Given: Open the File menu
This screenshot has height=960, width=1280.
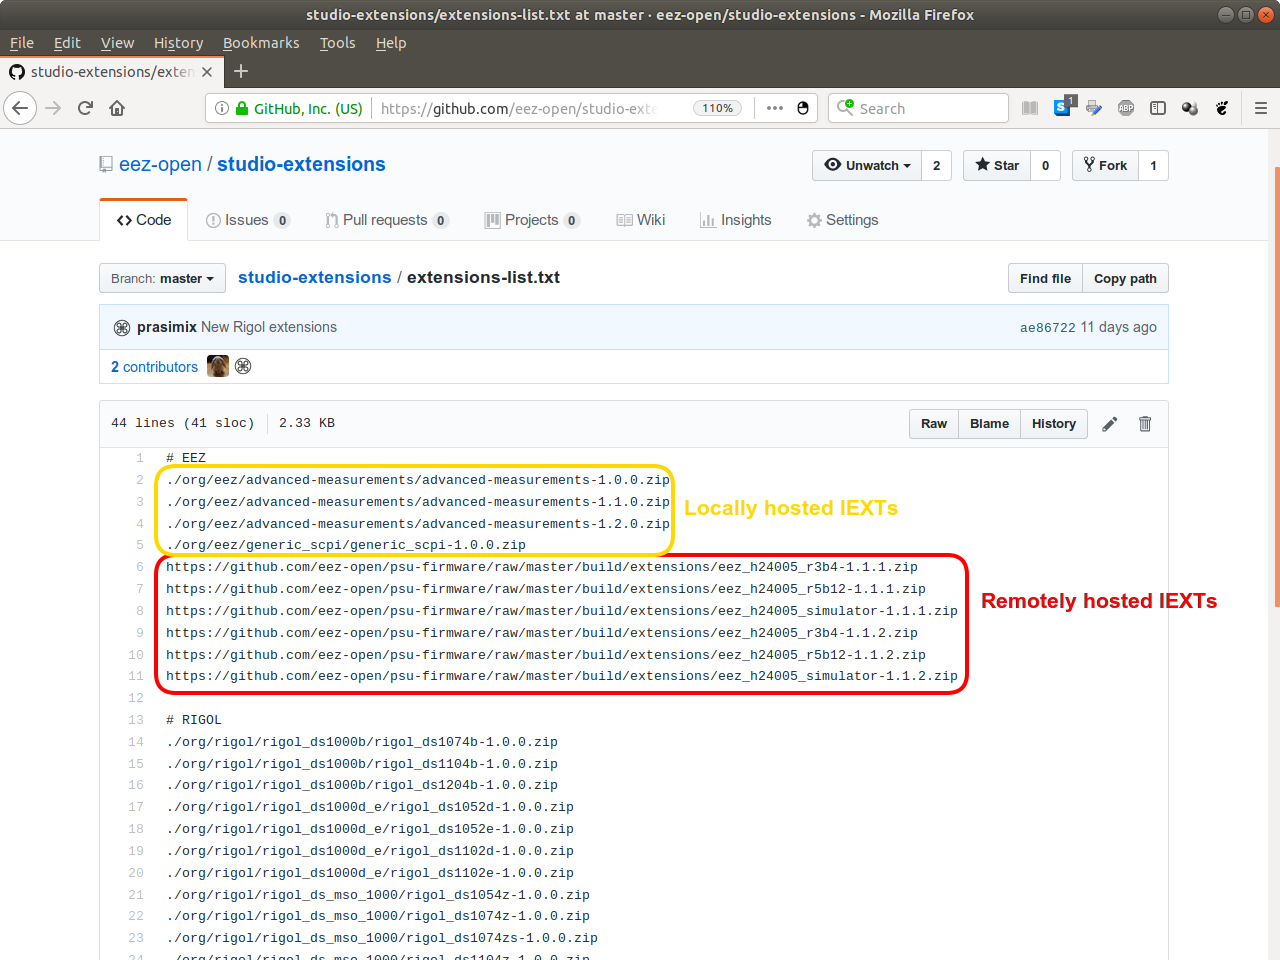Looking at the screenshot, I should 22,43.
